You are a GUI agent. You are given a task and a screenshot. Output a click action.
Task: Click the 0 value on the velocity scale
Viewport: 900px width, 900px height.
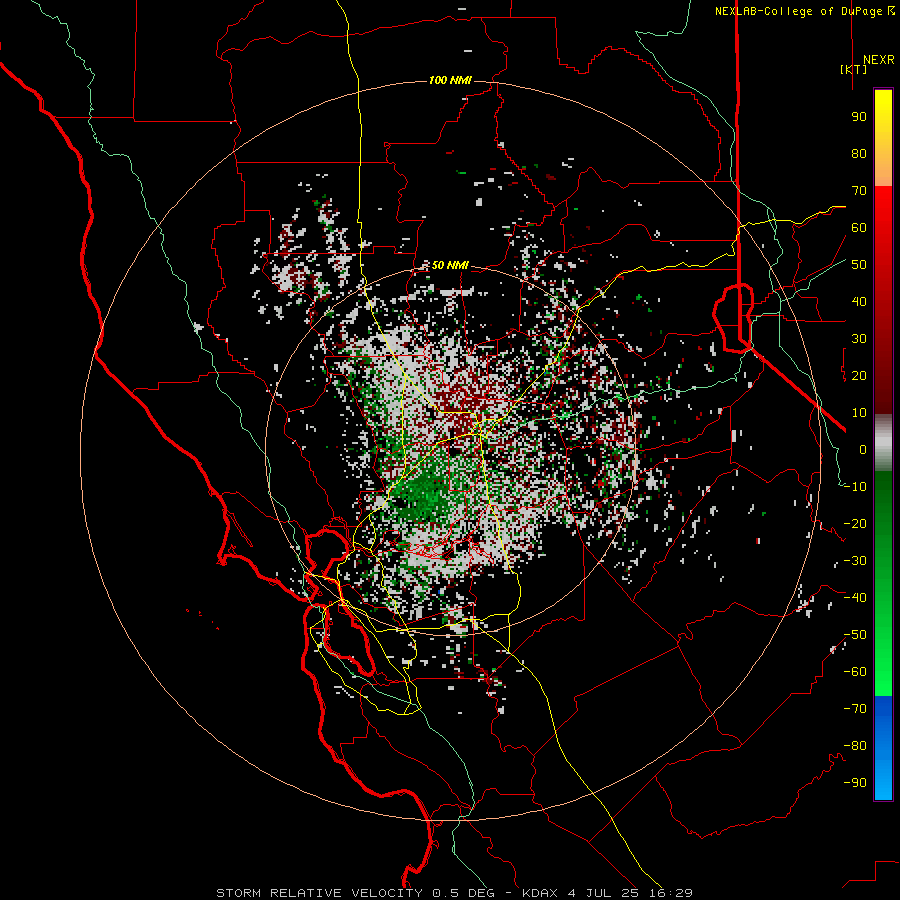point(863,450)
